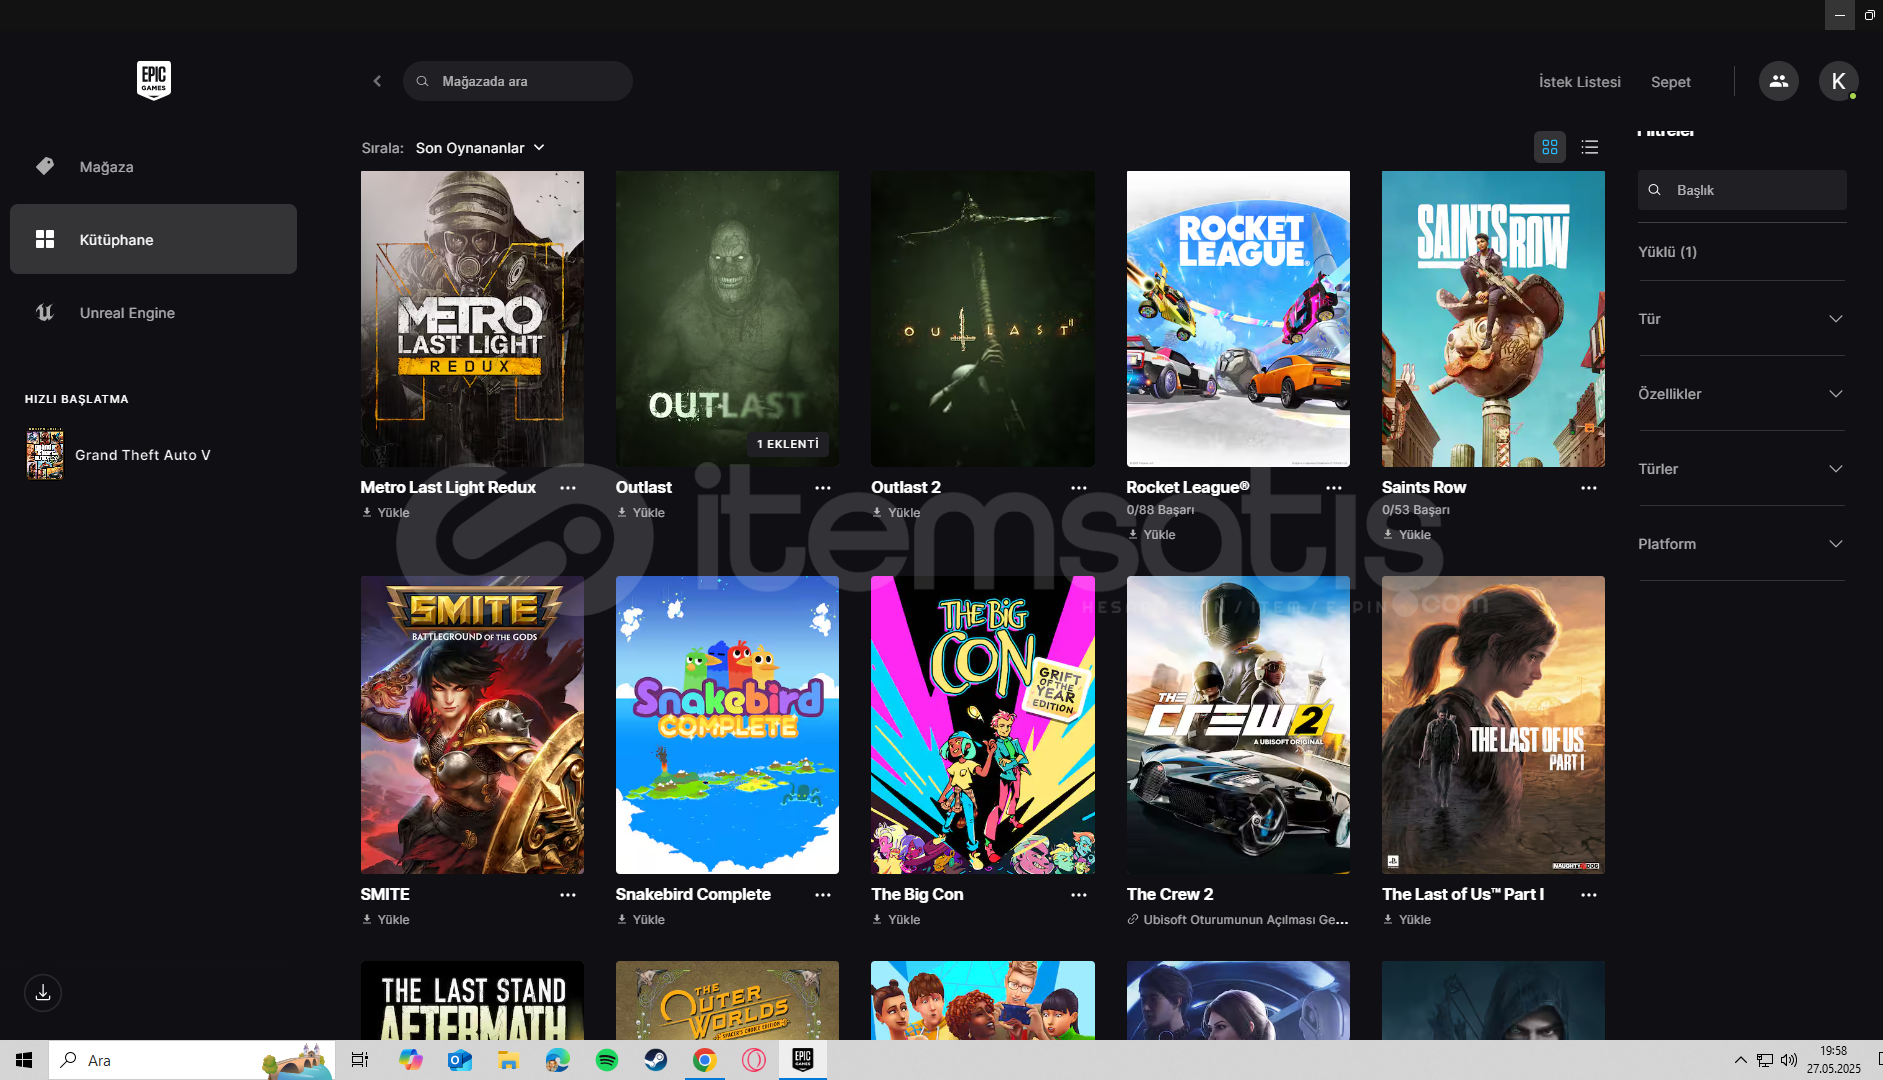The image size is (1883, 1080).
Task: Click the volume icon in system tray
Action: 1789,1060
